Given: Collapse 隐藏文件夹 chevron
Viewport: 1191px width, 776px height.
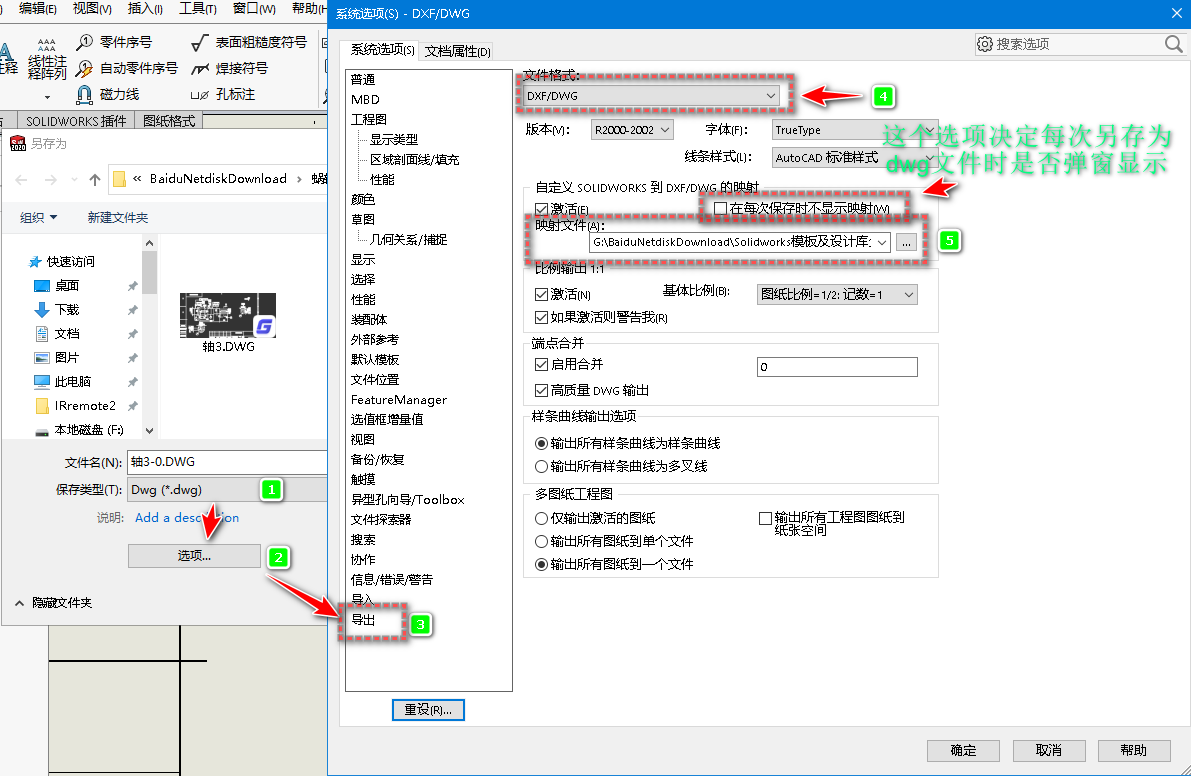Looking at the screenshot, I should (19, 603).
